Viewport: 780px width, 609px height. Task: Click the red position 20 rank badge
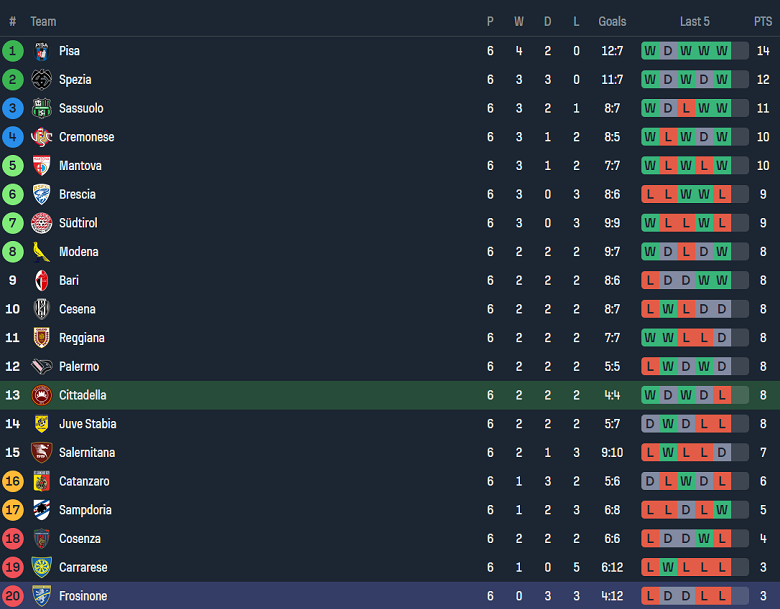click(13, 596)
